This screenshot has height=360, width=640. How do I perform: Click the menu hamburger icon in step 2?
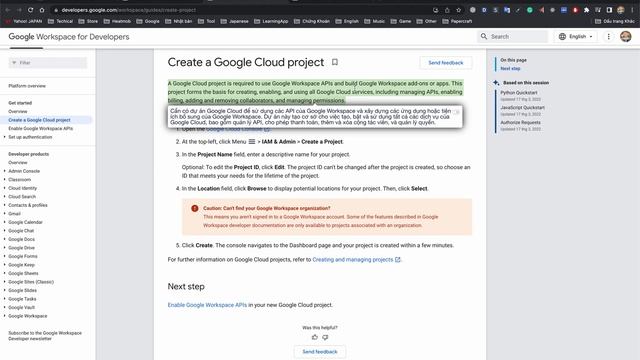252,142
